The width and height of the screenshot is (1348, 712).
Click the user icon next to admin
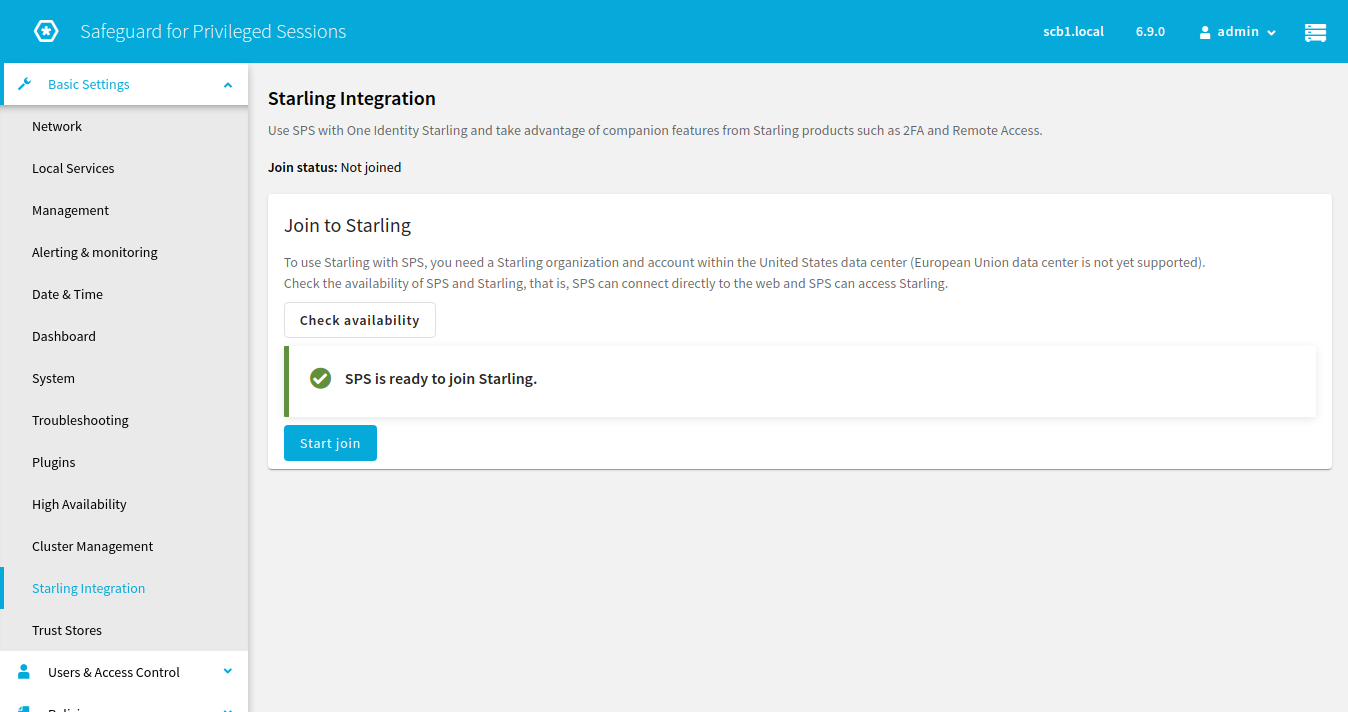pos(1205,32)
